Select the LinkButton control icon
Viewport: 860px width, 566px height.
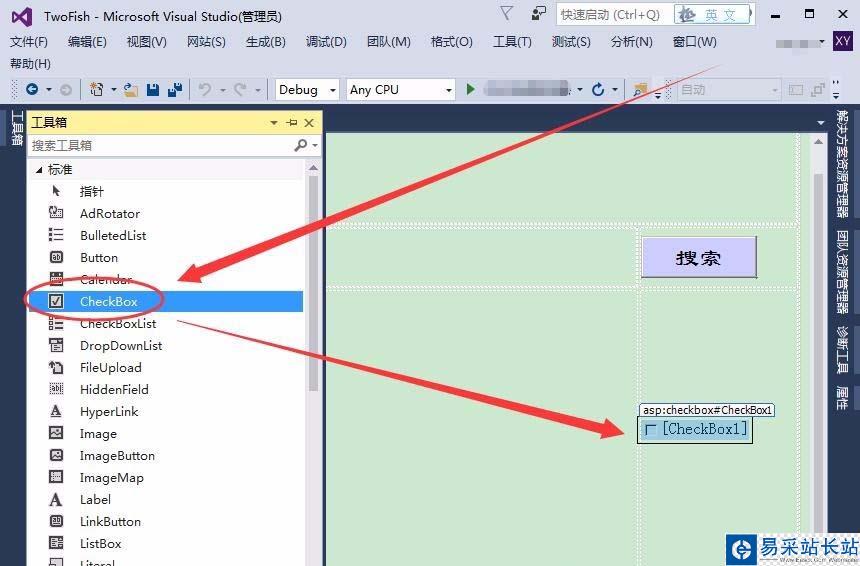click(x=56, y=521)
